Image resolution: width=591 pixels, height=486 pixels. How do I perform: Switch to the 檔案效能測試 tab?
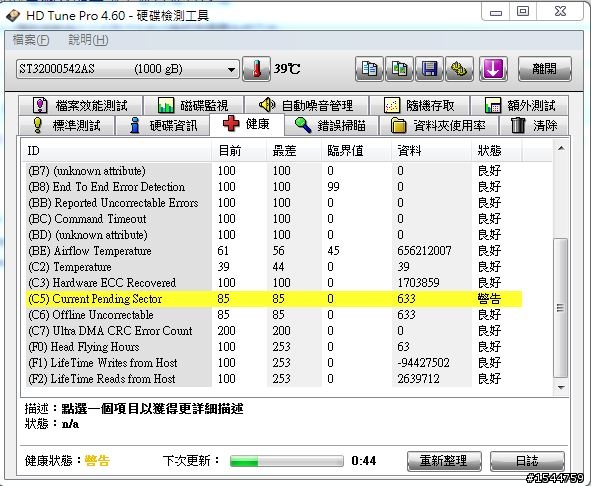[81, 105]
